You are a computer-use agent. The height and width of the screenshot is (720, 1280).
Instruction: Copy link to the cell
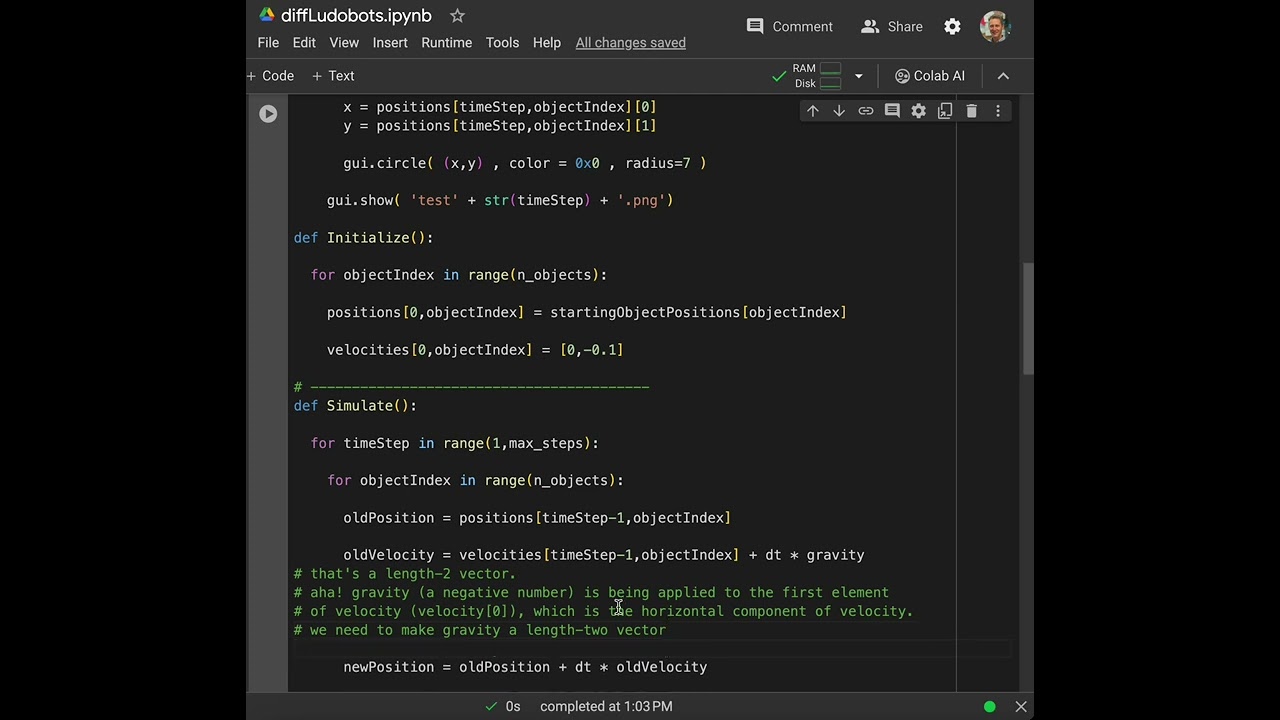[866, 111]
